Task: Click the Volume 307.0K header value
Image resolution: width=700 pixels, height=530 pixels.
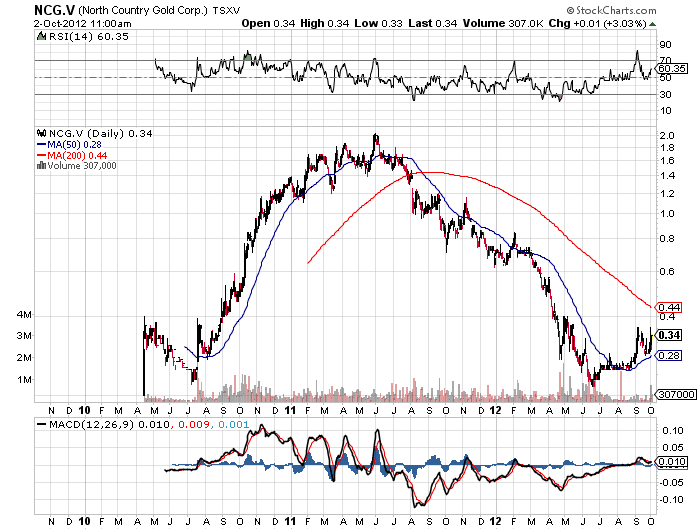Action: pos(503,23)
